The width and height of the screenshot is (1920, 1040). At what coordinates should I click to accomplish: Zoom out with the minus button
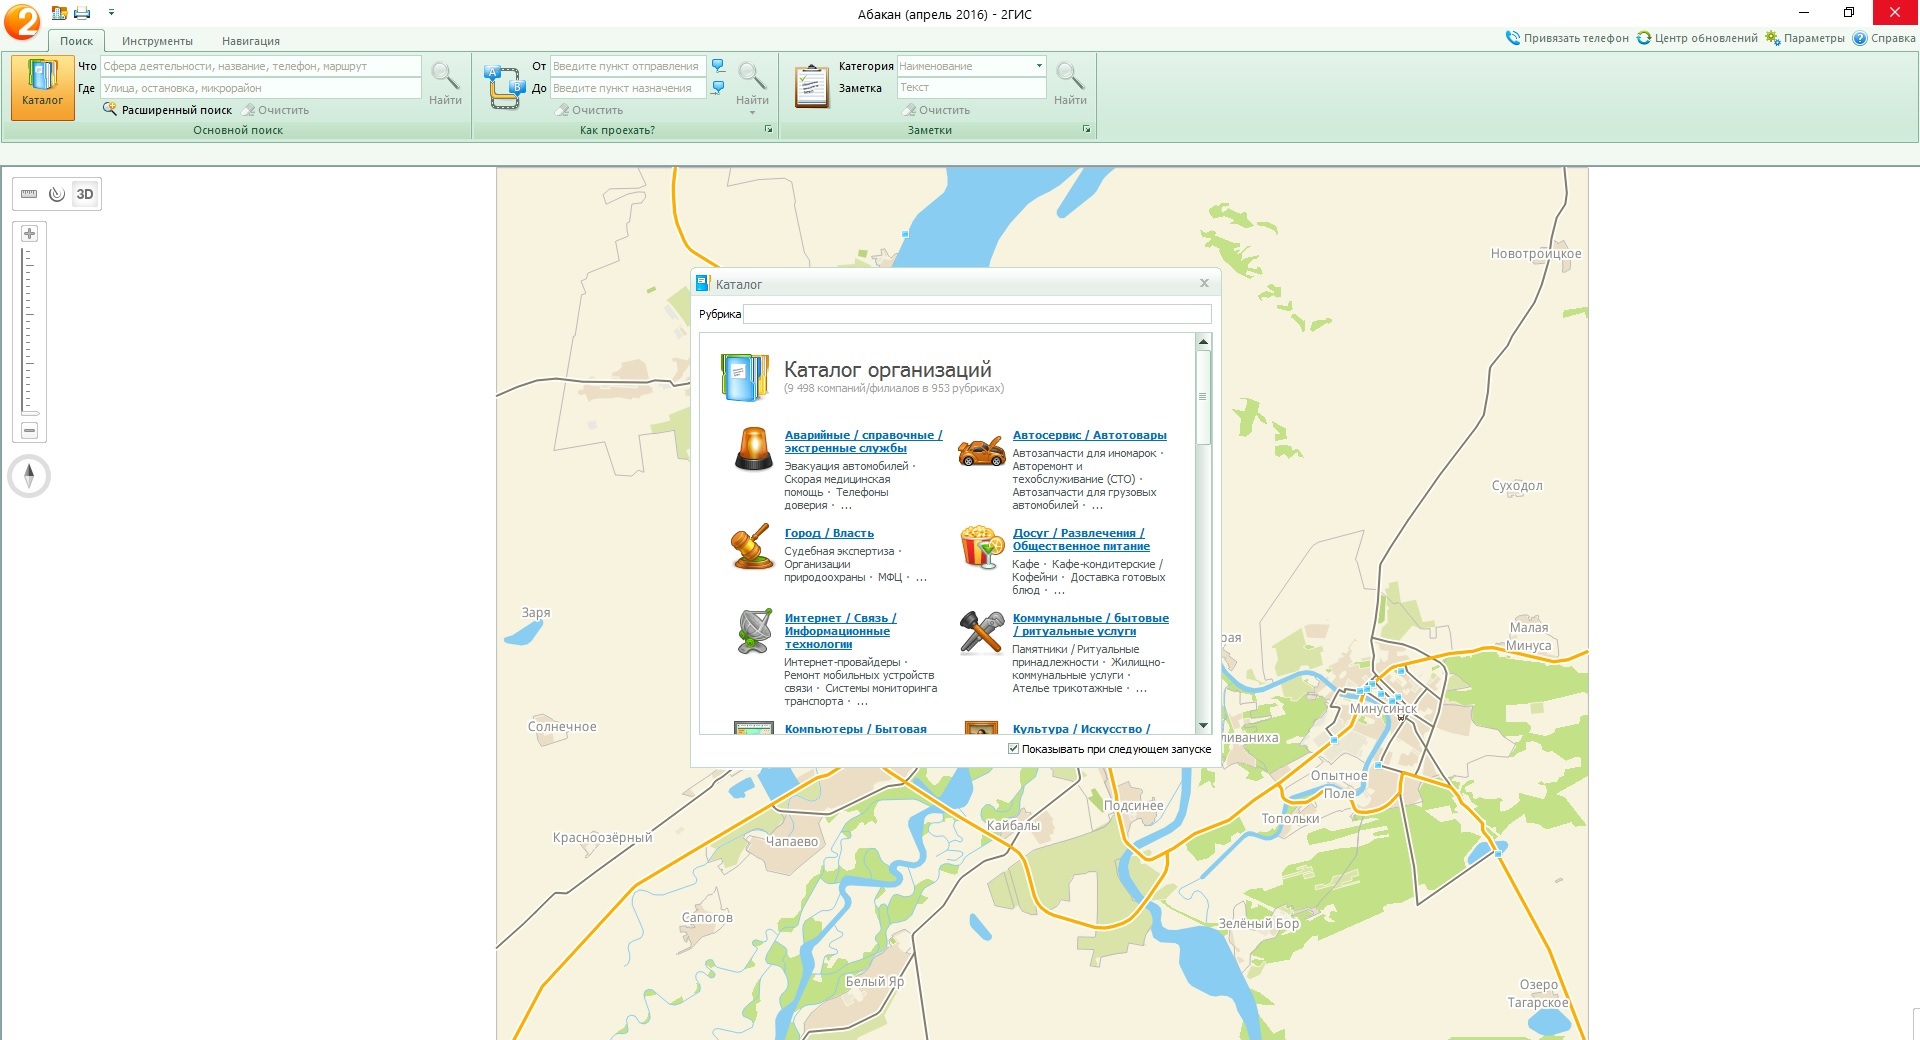pos(29,430)
